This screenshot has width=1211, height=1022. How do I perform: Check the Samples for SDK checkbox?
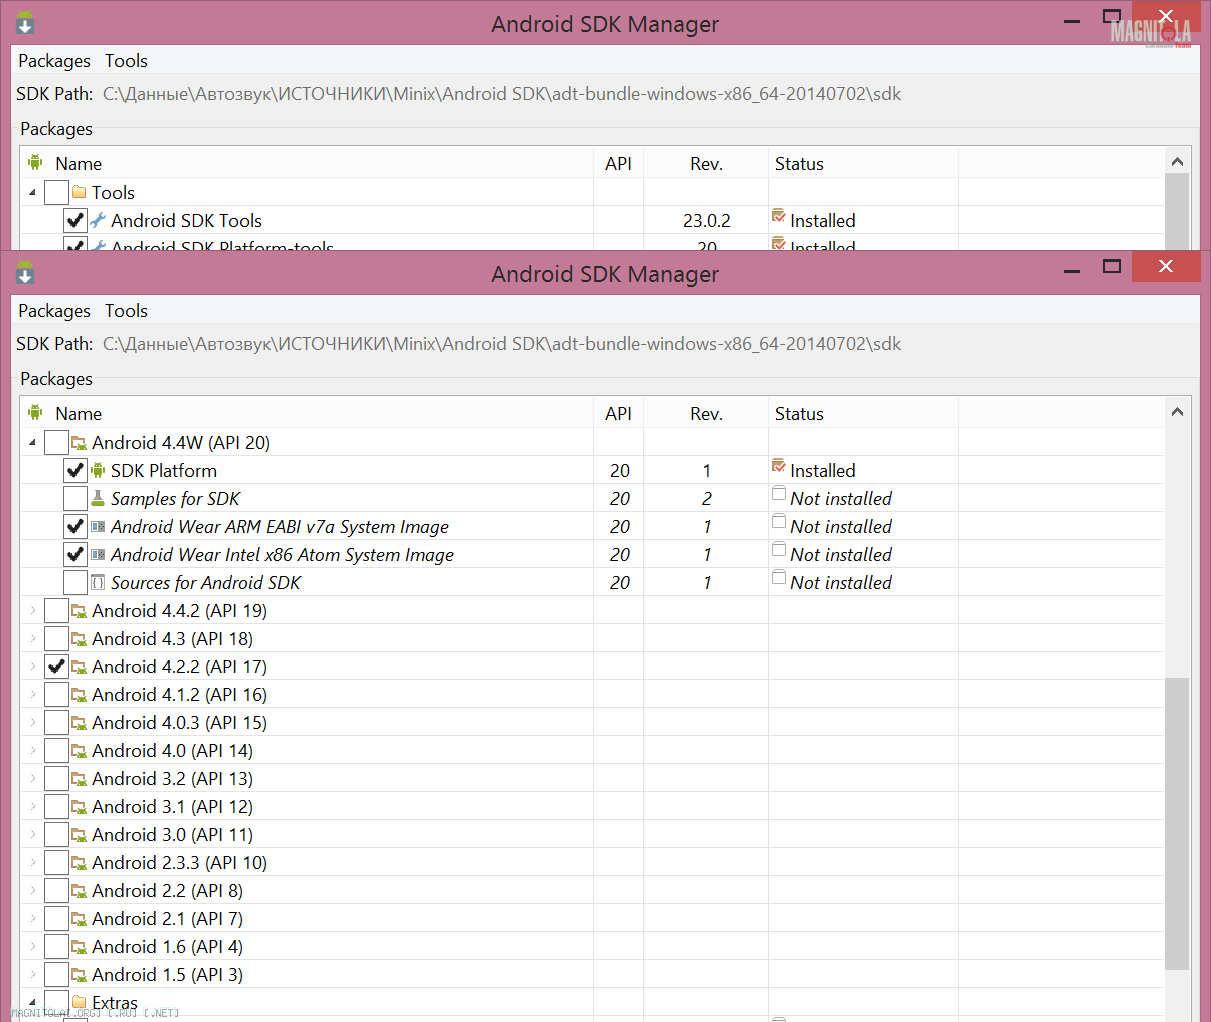(75, 498)
